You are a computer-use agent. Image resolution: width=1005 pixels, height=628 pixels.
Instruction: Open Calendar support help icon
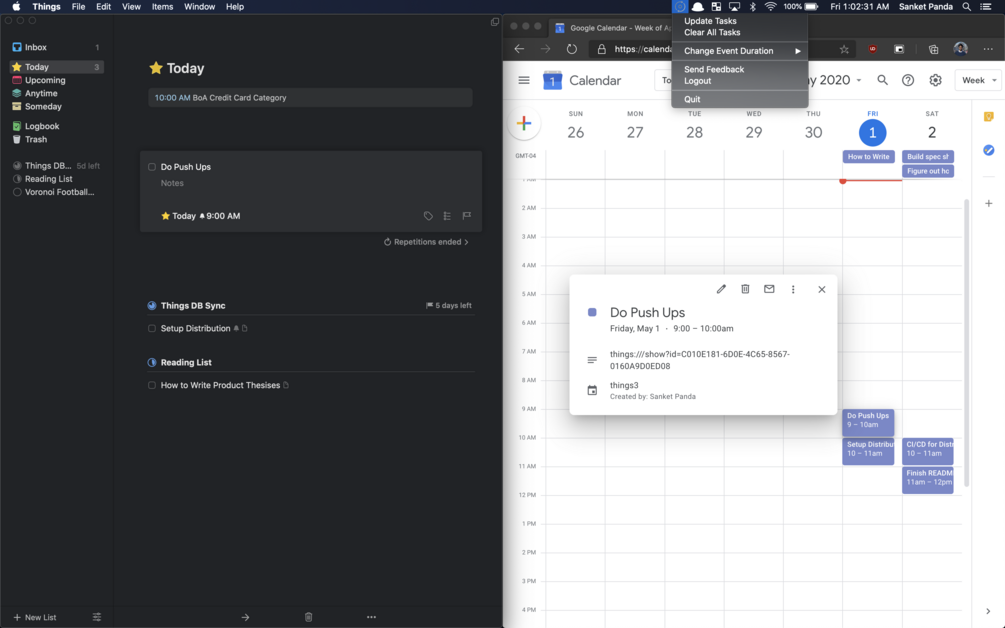(x=908, y=81)
